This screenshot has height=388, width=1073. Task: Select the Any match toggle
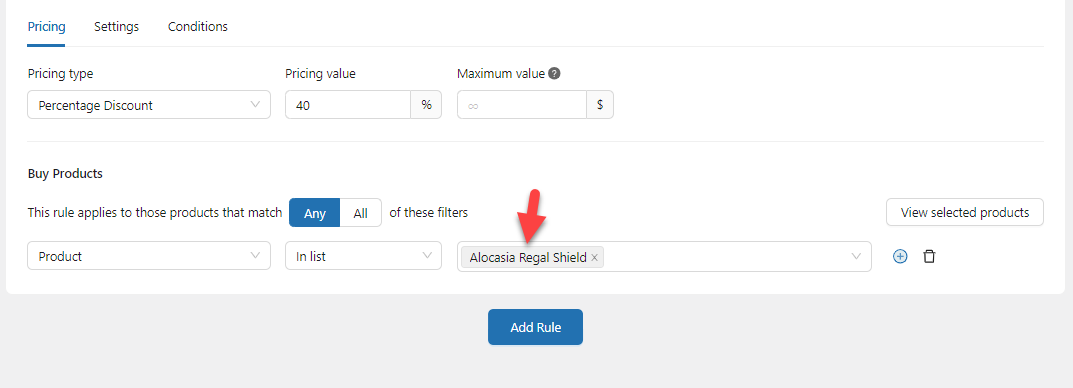pyautogui.click(x=315, y=213)
